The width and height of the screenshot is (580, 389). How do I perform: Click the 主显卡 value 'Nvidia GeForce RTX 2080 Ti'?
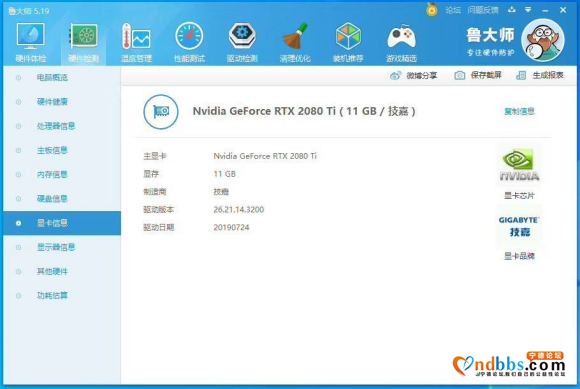265,156
